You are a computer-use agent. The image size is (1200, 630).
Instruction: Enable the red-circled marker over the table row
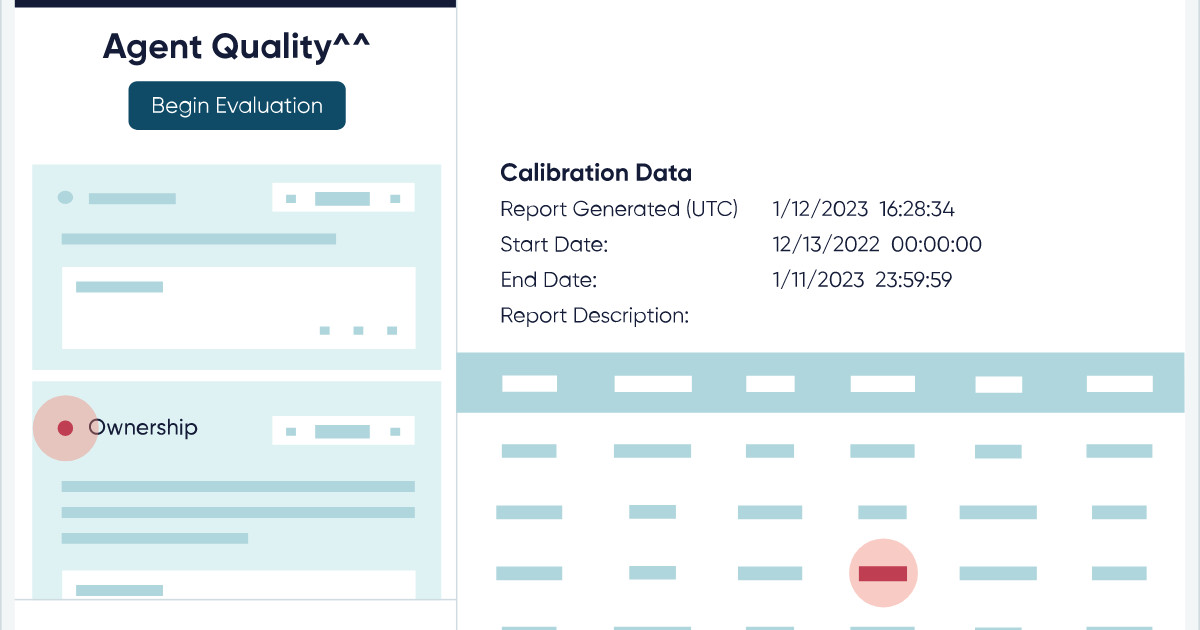coord(883,572)
